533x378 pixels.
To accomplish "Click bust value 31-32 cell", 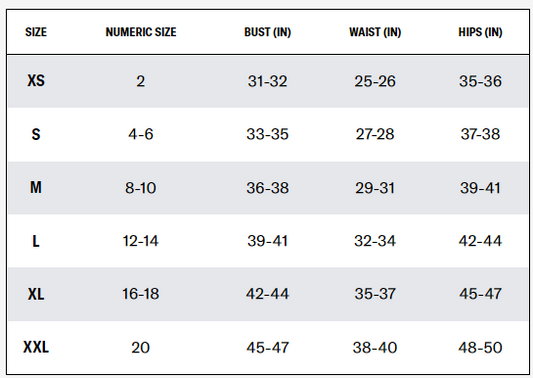I will pyautogui.click(x=268, y=81).
